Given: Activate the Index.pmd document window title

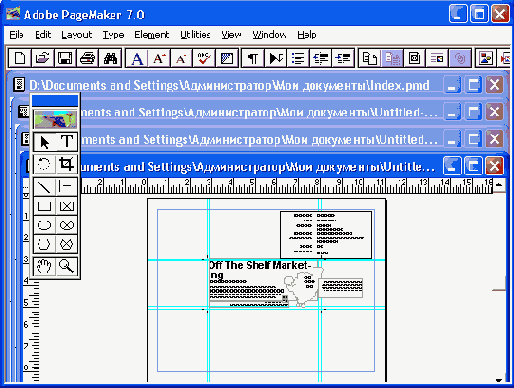Looking at the screenshot, I should pos(229,85).
